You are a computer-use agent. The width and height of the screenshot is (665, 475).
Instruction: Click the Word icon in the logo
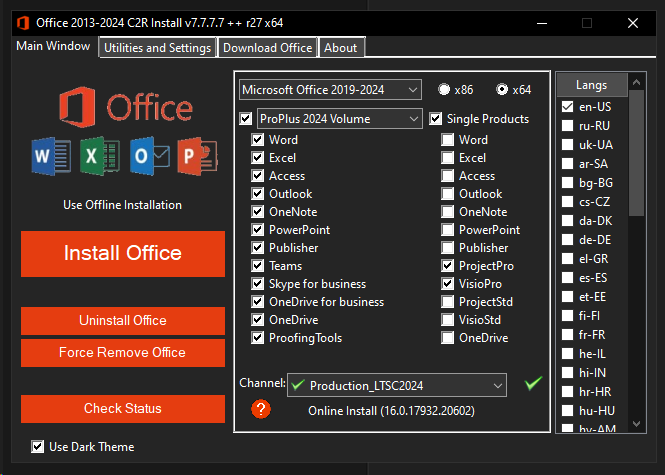(51, 156)
